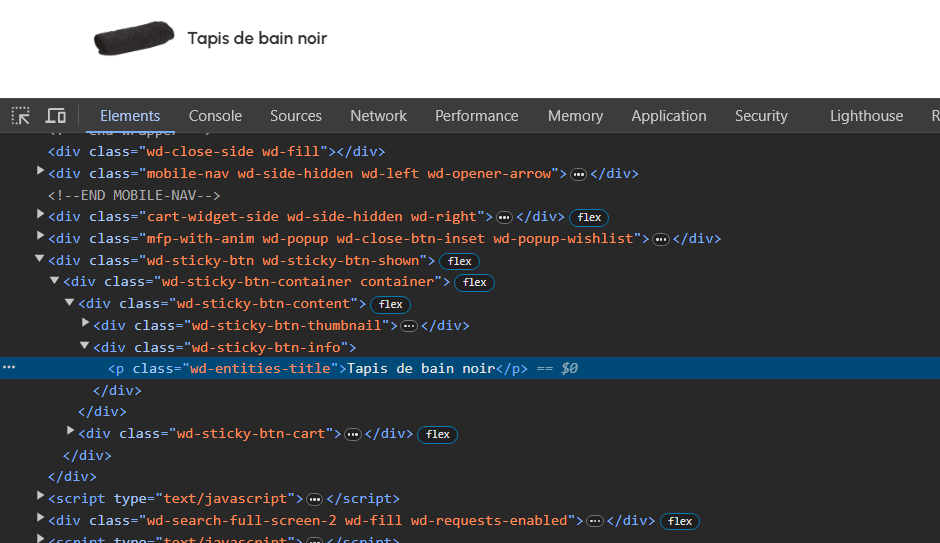Click the ellipsis in the wd-sticky-btn-cart div
The width and height of the screenshot is (940, 543).
point(352,435)
